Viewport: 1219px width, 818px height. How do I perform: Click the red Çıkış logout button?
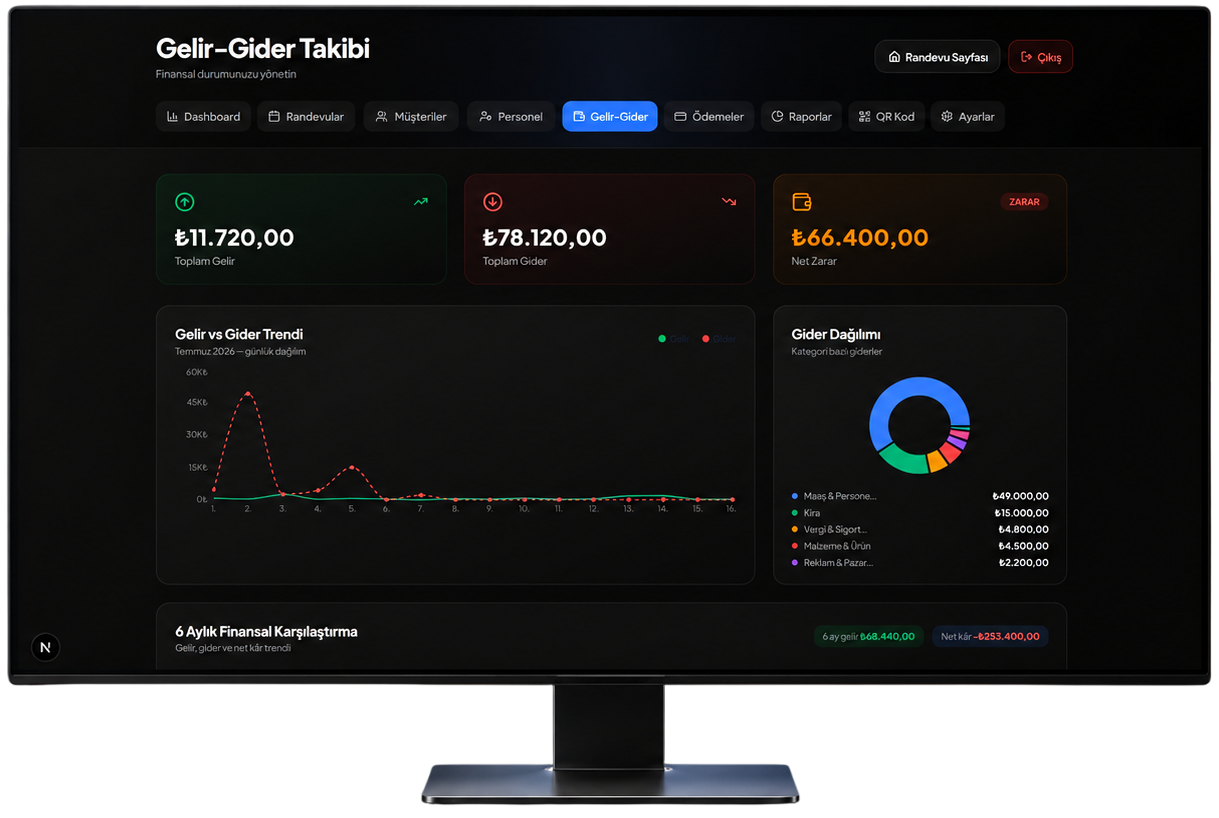1040,57
